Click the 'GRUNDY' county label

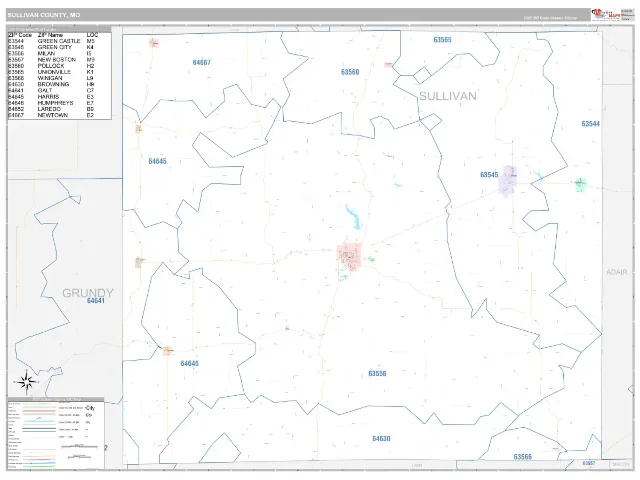click(88, 293)
